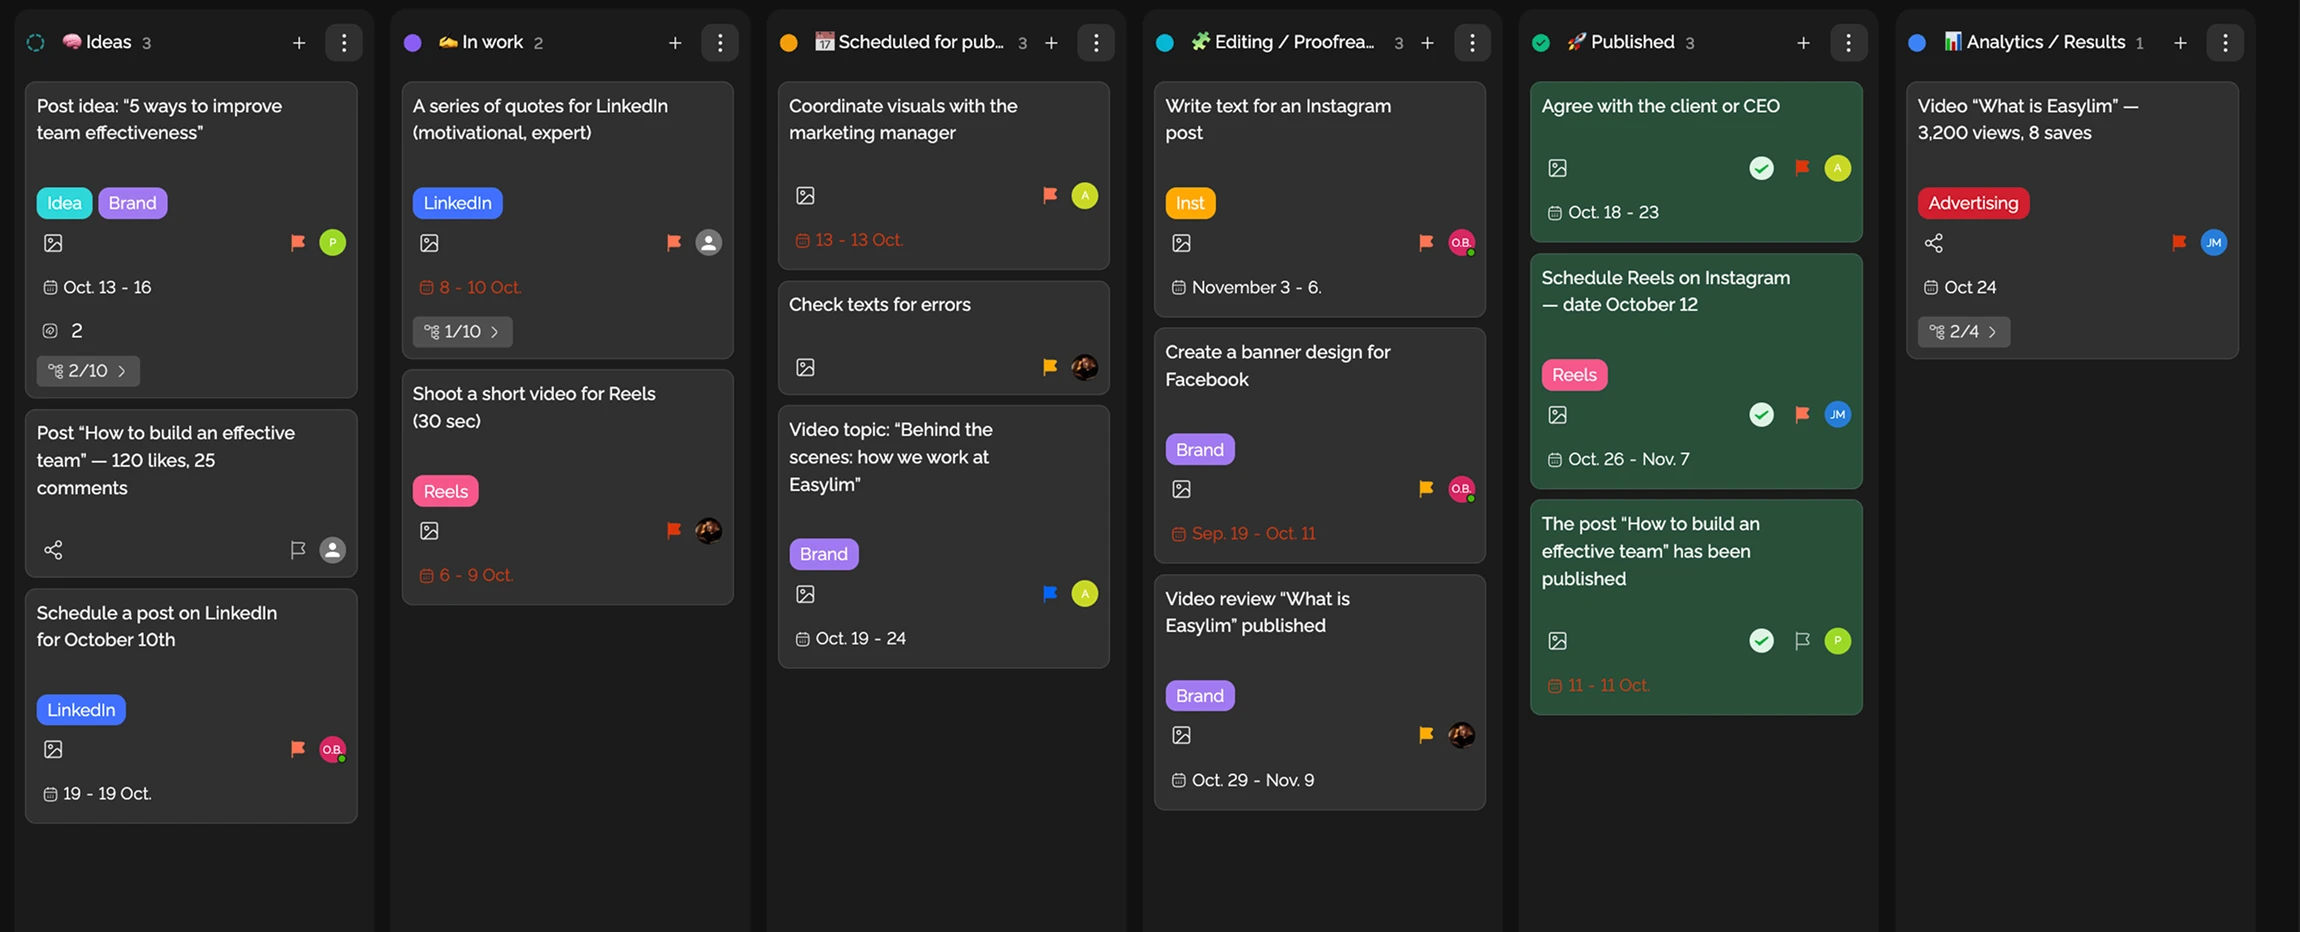Click blue flag on Behind the scenes card
This screenshot has width=2300, height=932.
[x=1050, y=594]
